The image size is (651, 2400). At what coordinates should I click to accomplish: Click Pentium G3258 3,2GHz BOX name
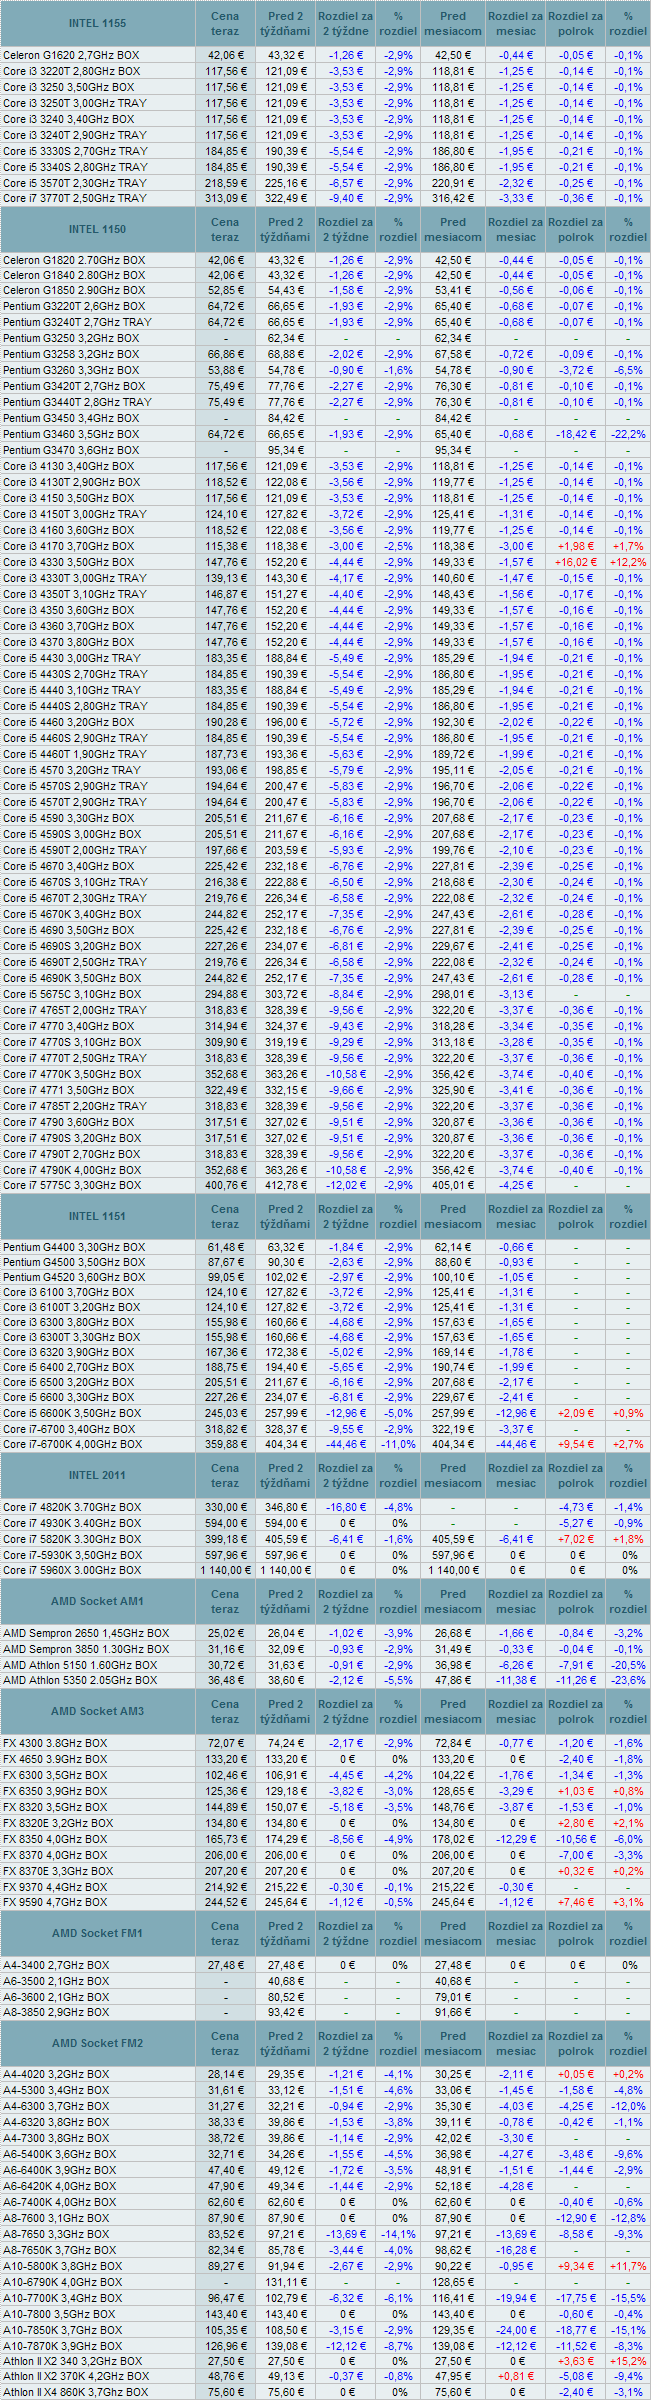click(x=71, y=354)
